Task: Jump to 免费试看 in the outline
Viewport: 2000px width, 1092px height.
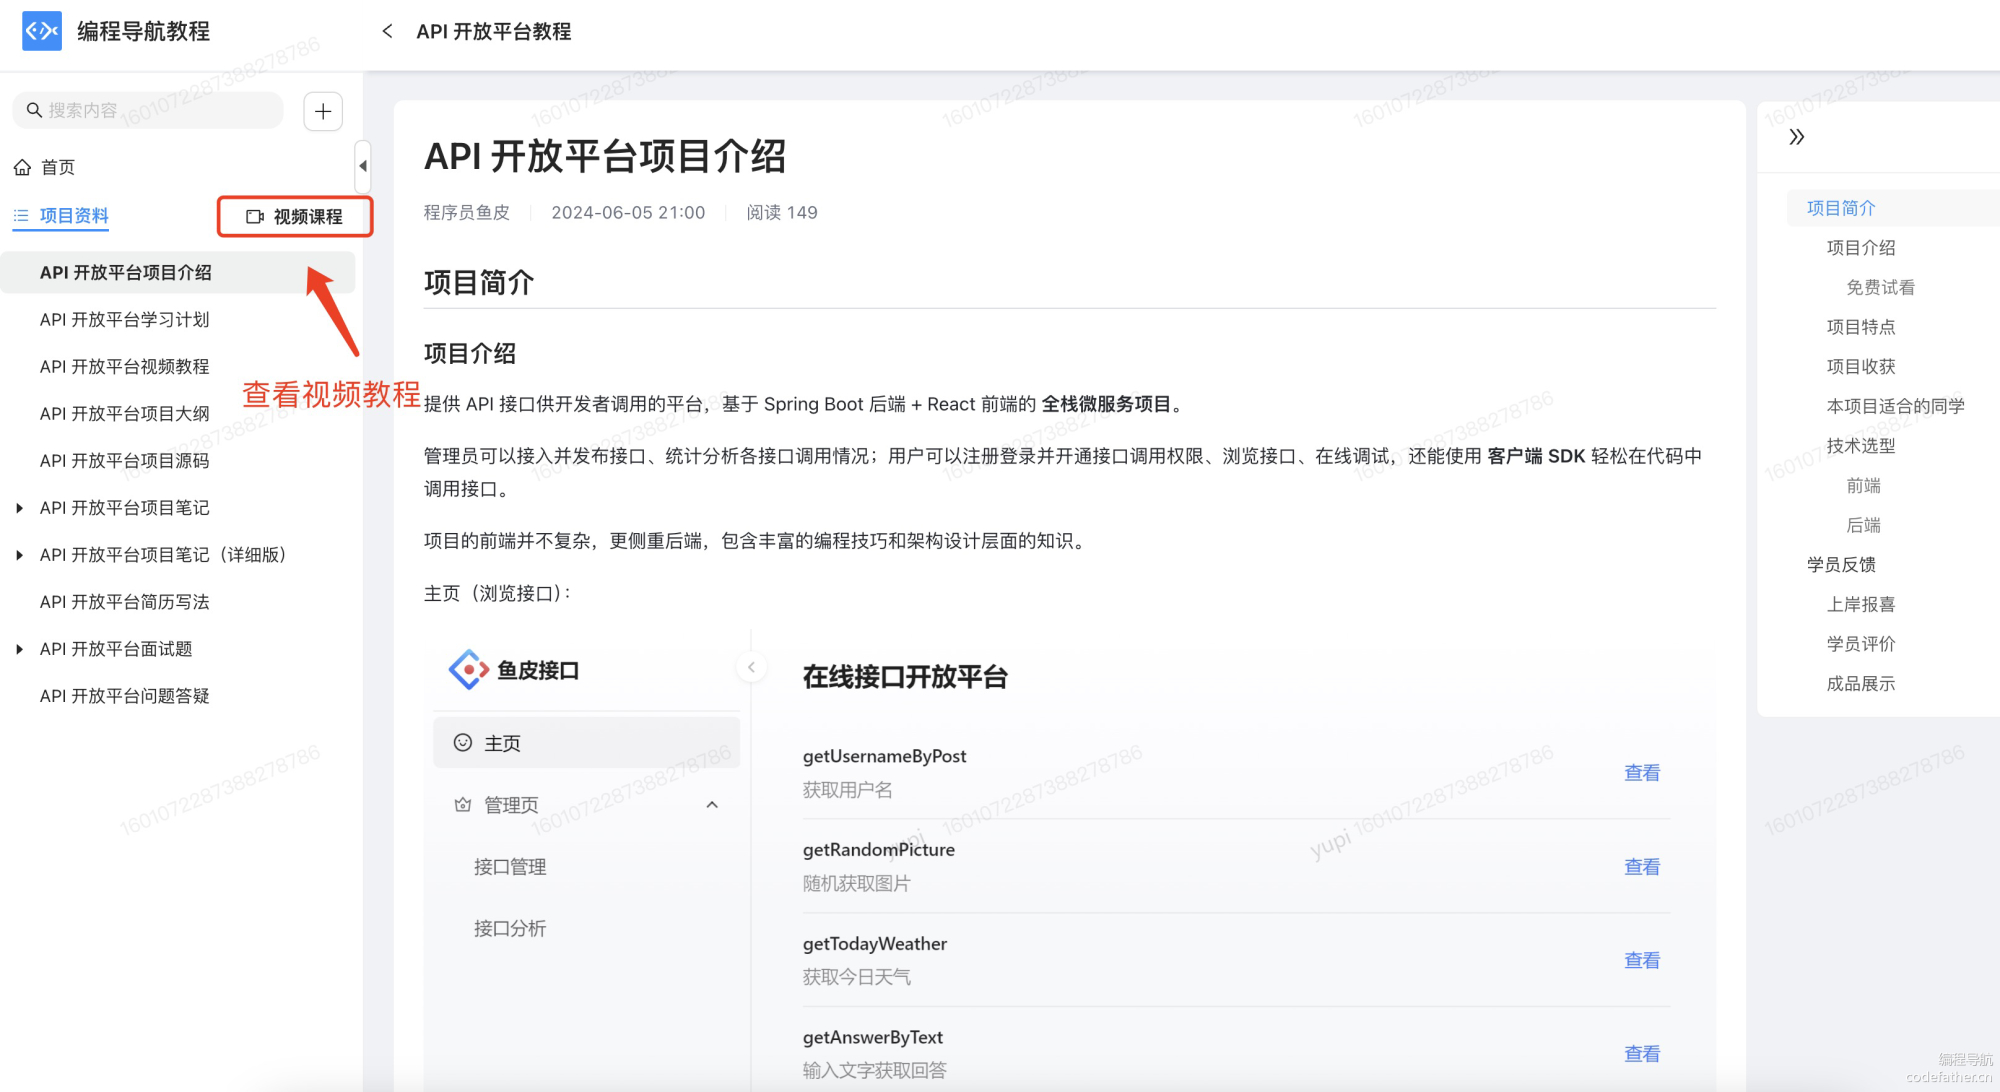Action: tap(1881, 288)
